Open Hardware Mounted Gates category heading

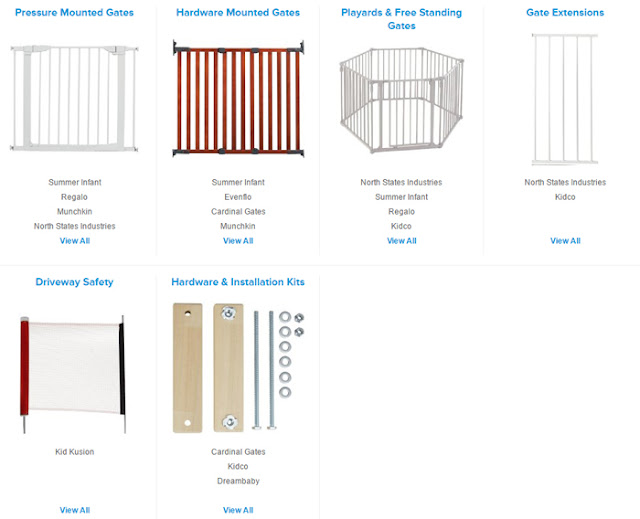tap(238, 13)
